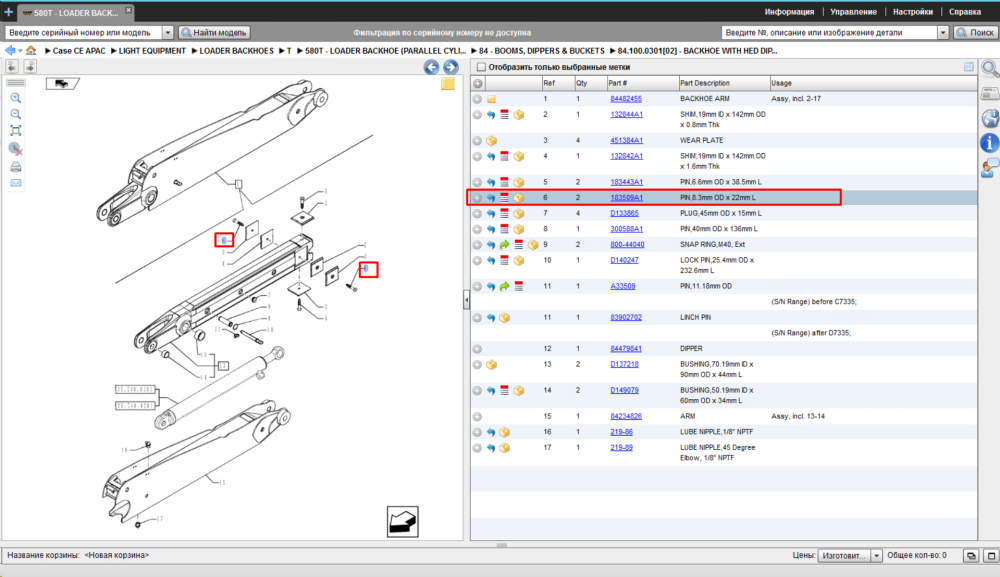Toggle 'Отобразить только выбранные метки' checkbox
Screen dimensions: 1000x577
click(x=482, y=67)
